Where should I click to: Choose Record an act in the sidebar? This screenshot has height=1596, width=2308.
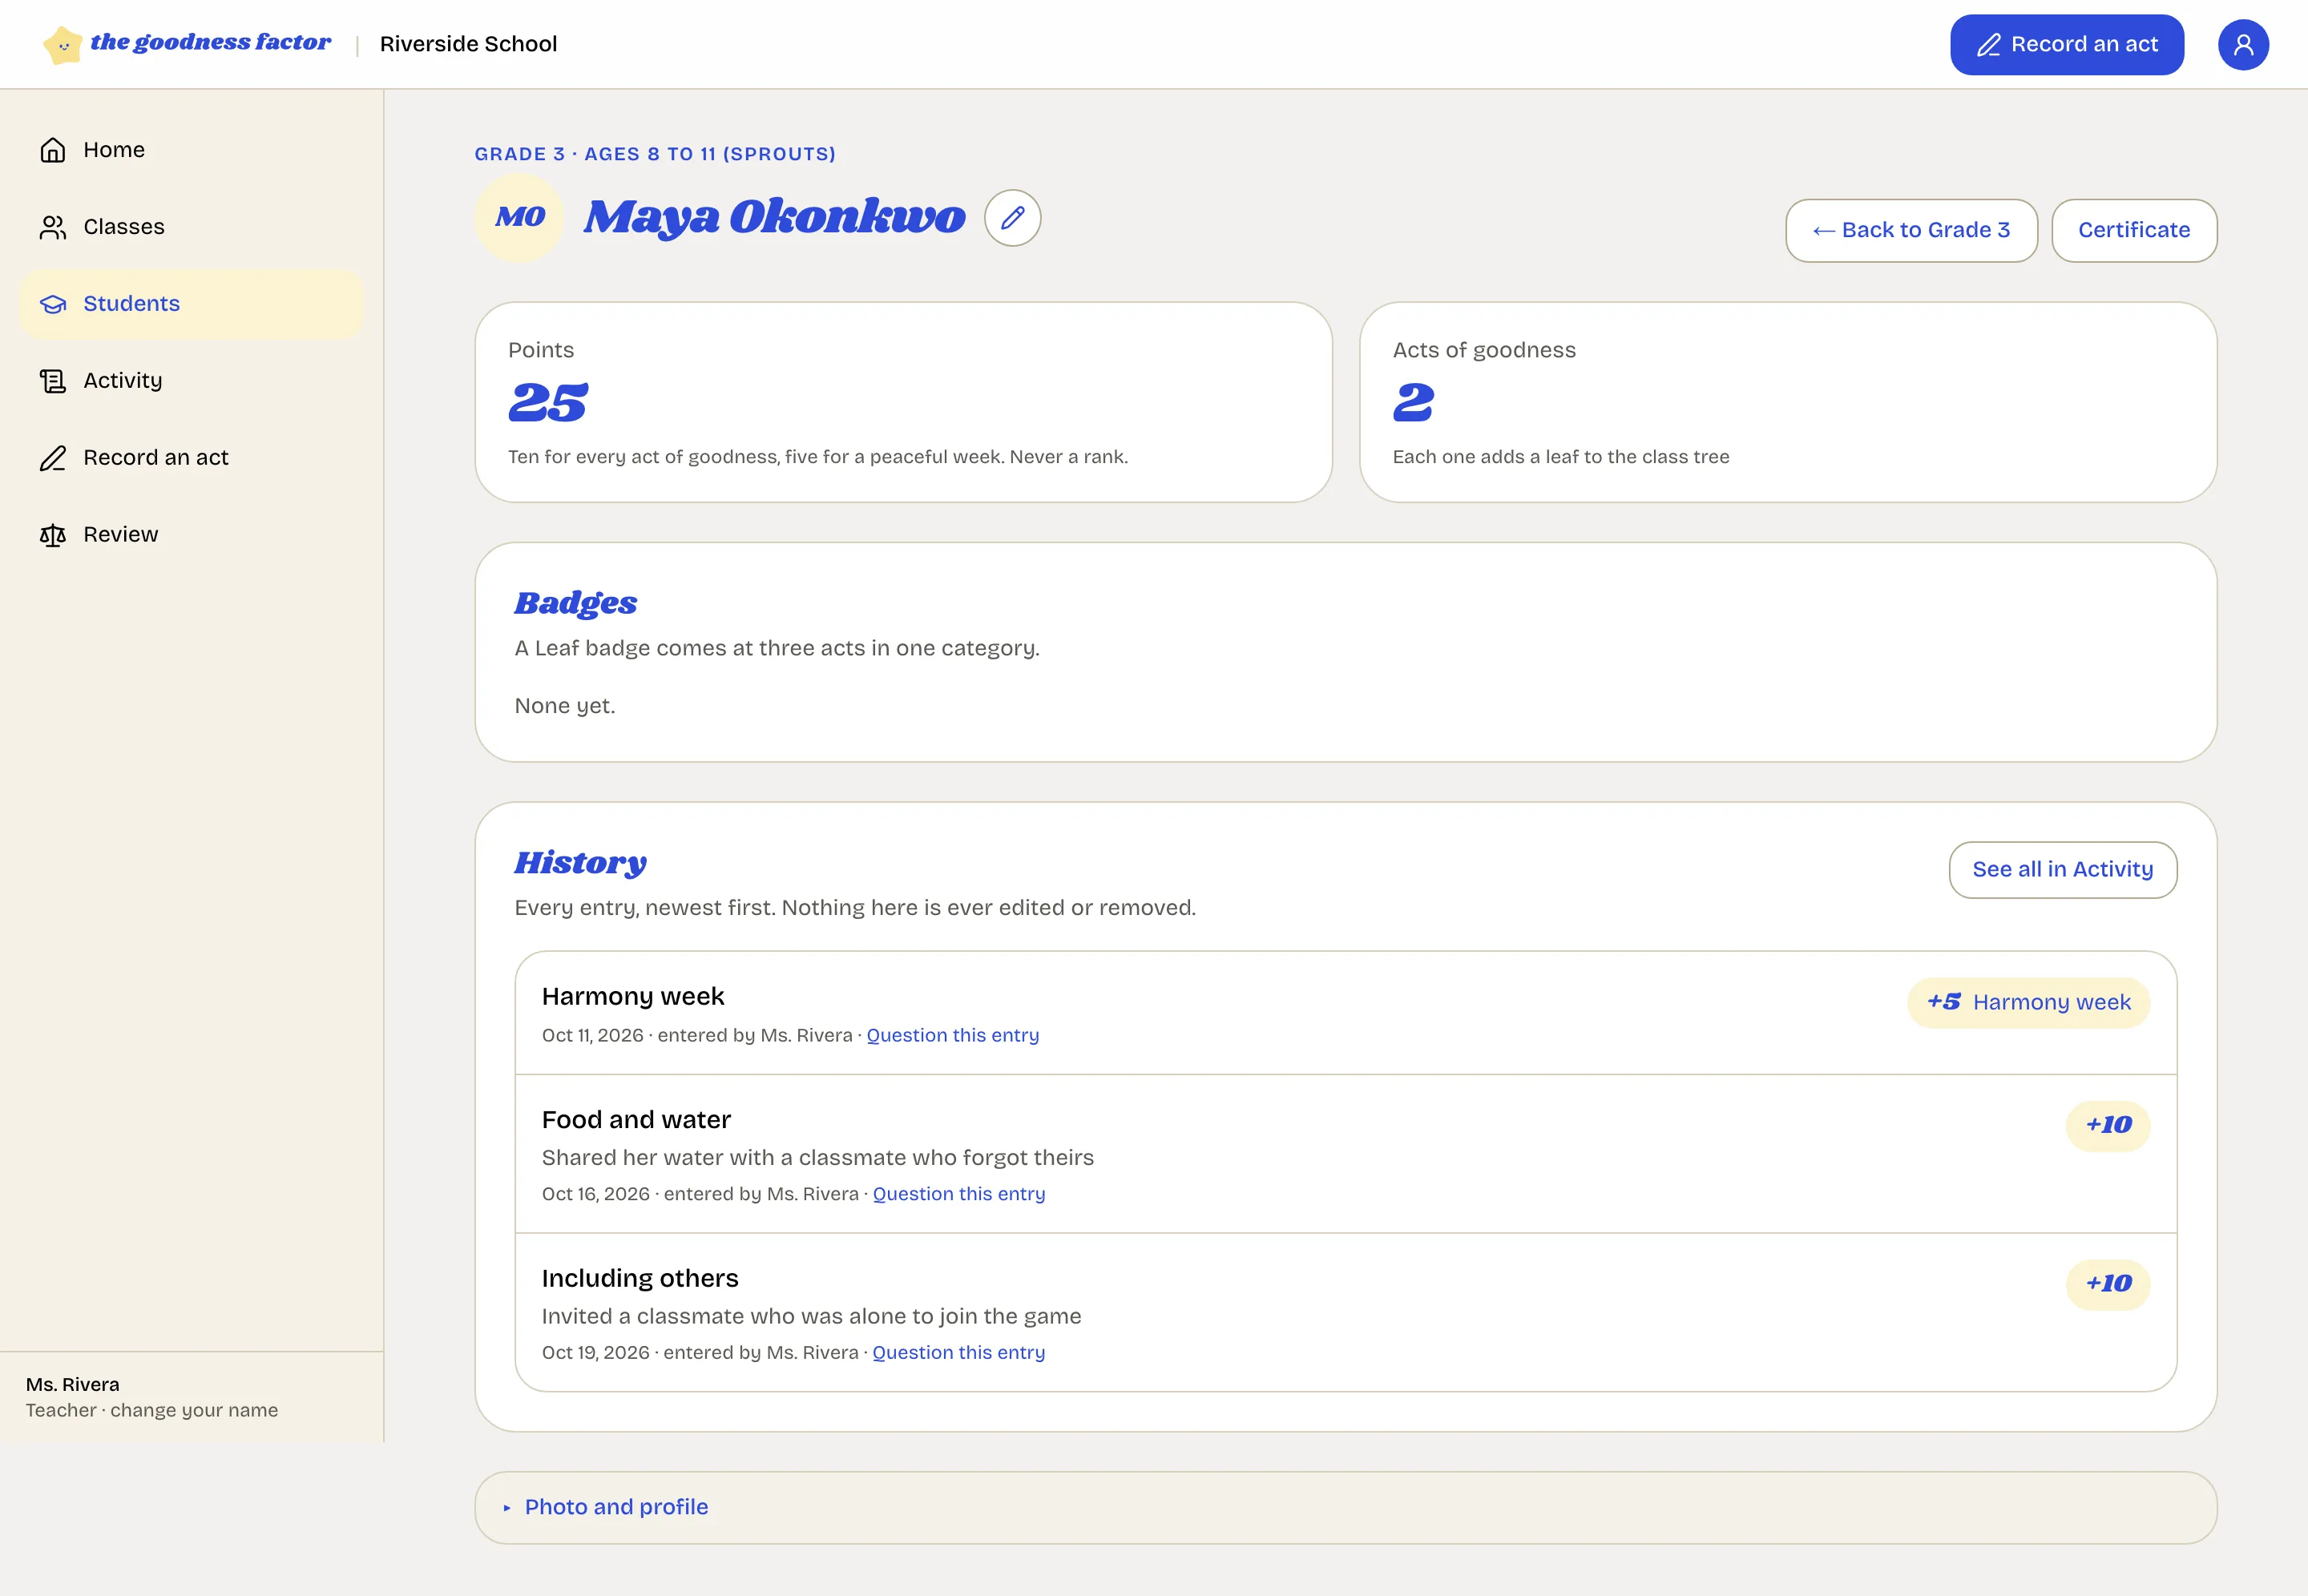point(191,458)
